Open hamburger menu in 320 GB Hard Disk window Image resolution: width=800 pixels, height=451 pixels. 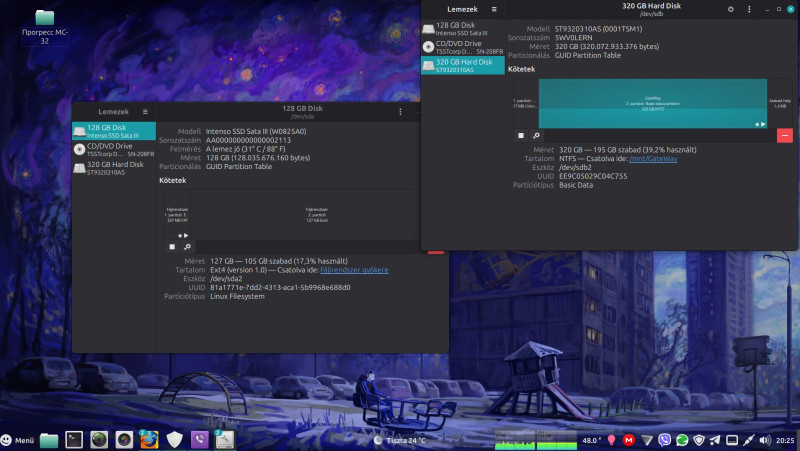click(x=494, y=9)
